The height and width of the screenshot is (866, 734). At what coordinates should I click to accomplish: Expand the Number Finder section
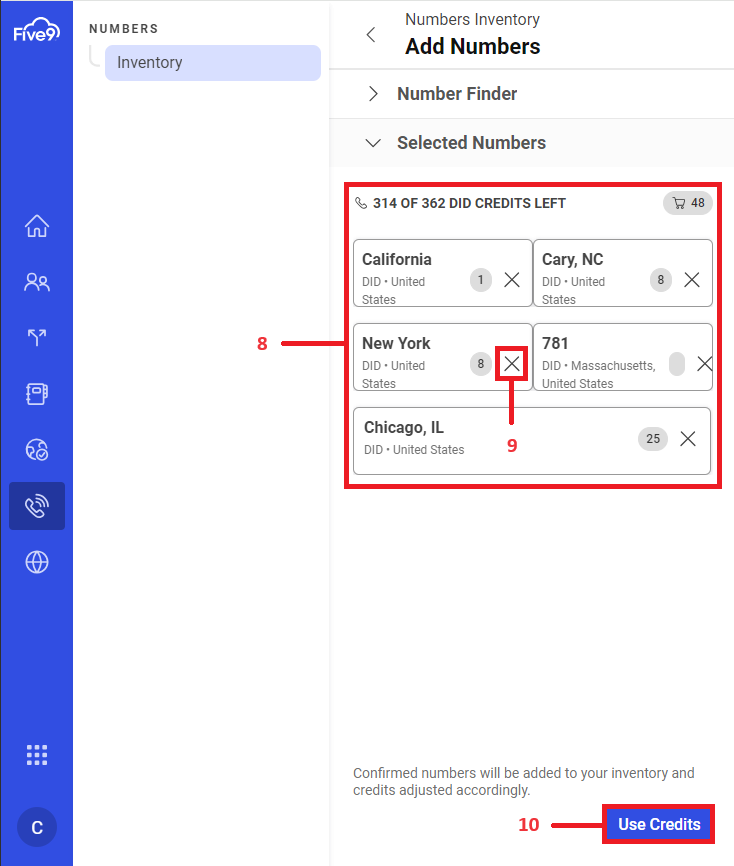pos(373,94)
